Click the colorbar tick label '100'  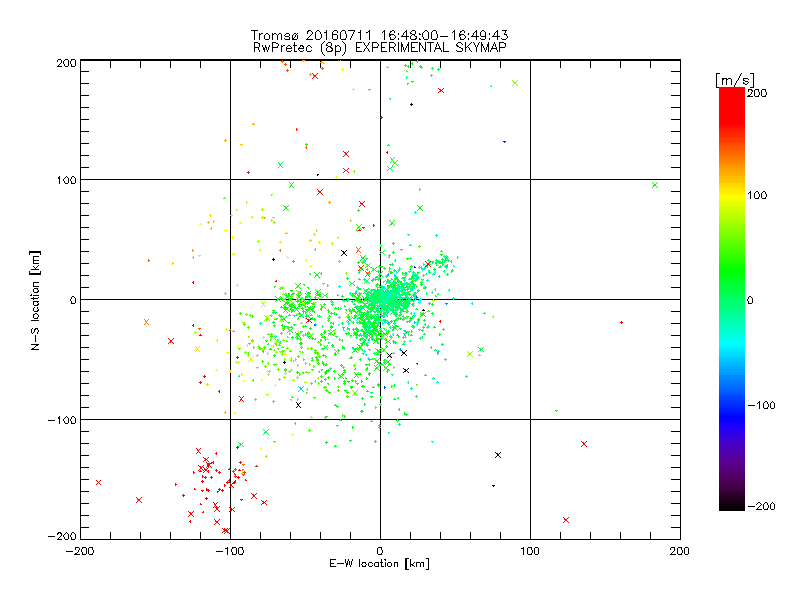click(757, 195)
